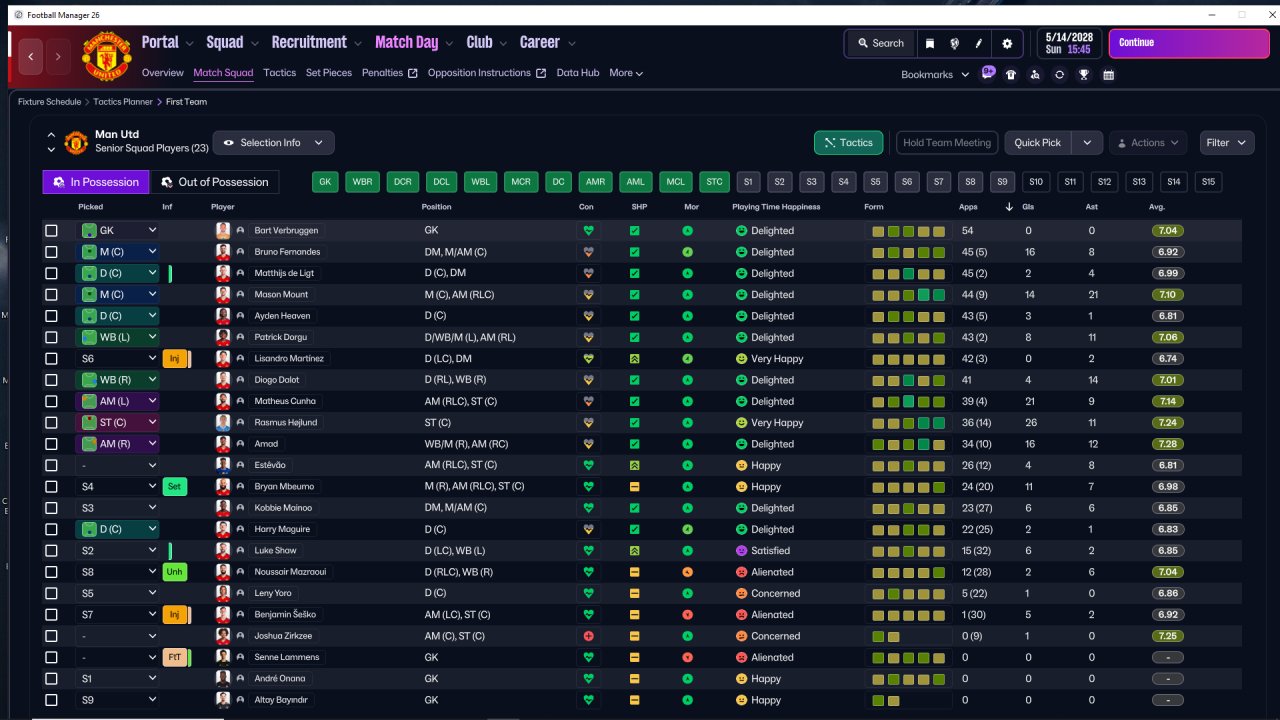Expand the Quick Pick dropdown arrow
The height and width of the screenshot is (720, 1280).
[1087, 143]
